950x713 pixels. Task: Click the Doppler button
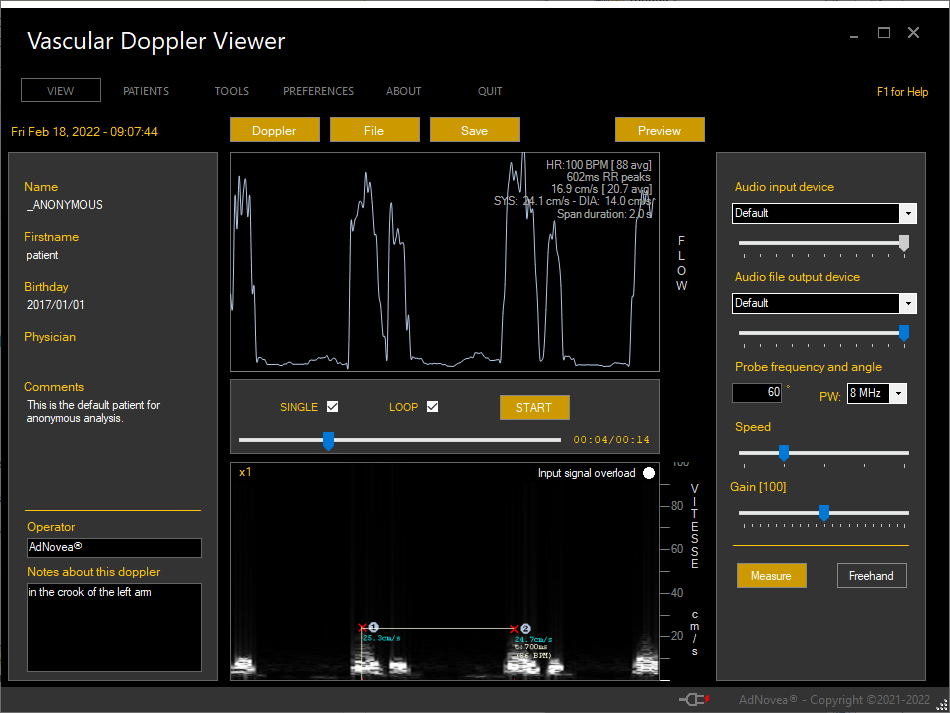(274, 130)
